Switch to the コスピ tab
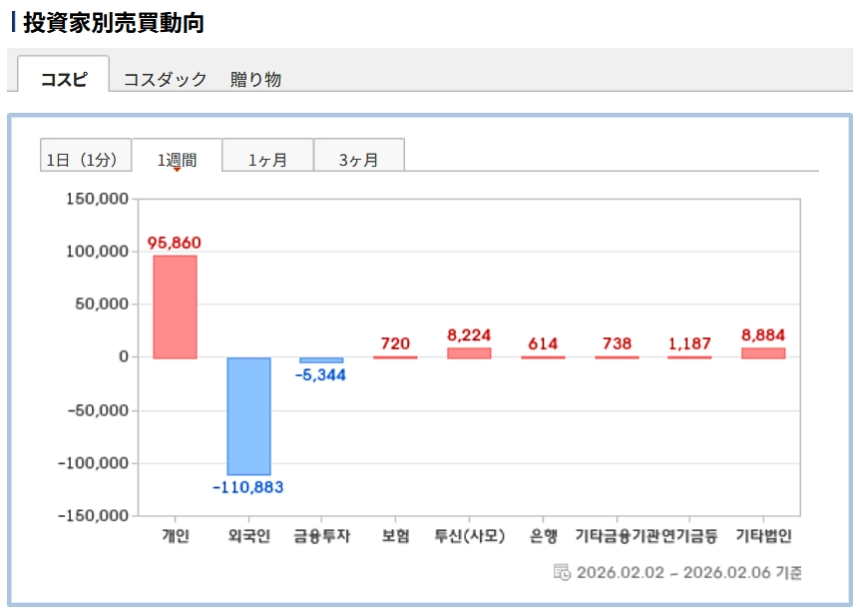Screen dimensions: 860x615 (63, 79)
